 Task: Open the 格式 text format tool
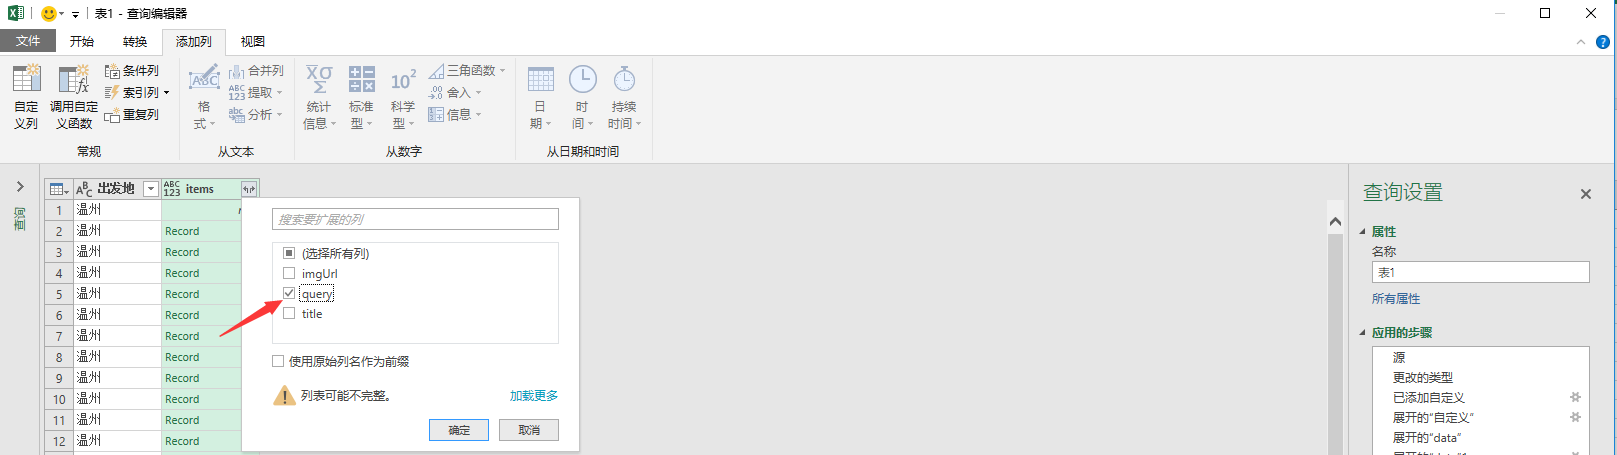204,78
